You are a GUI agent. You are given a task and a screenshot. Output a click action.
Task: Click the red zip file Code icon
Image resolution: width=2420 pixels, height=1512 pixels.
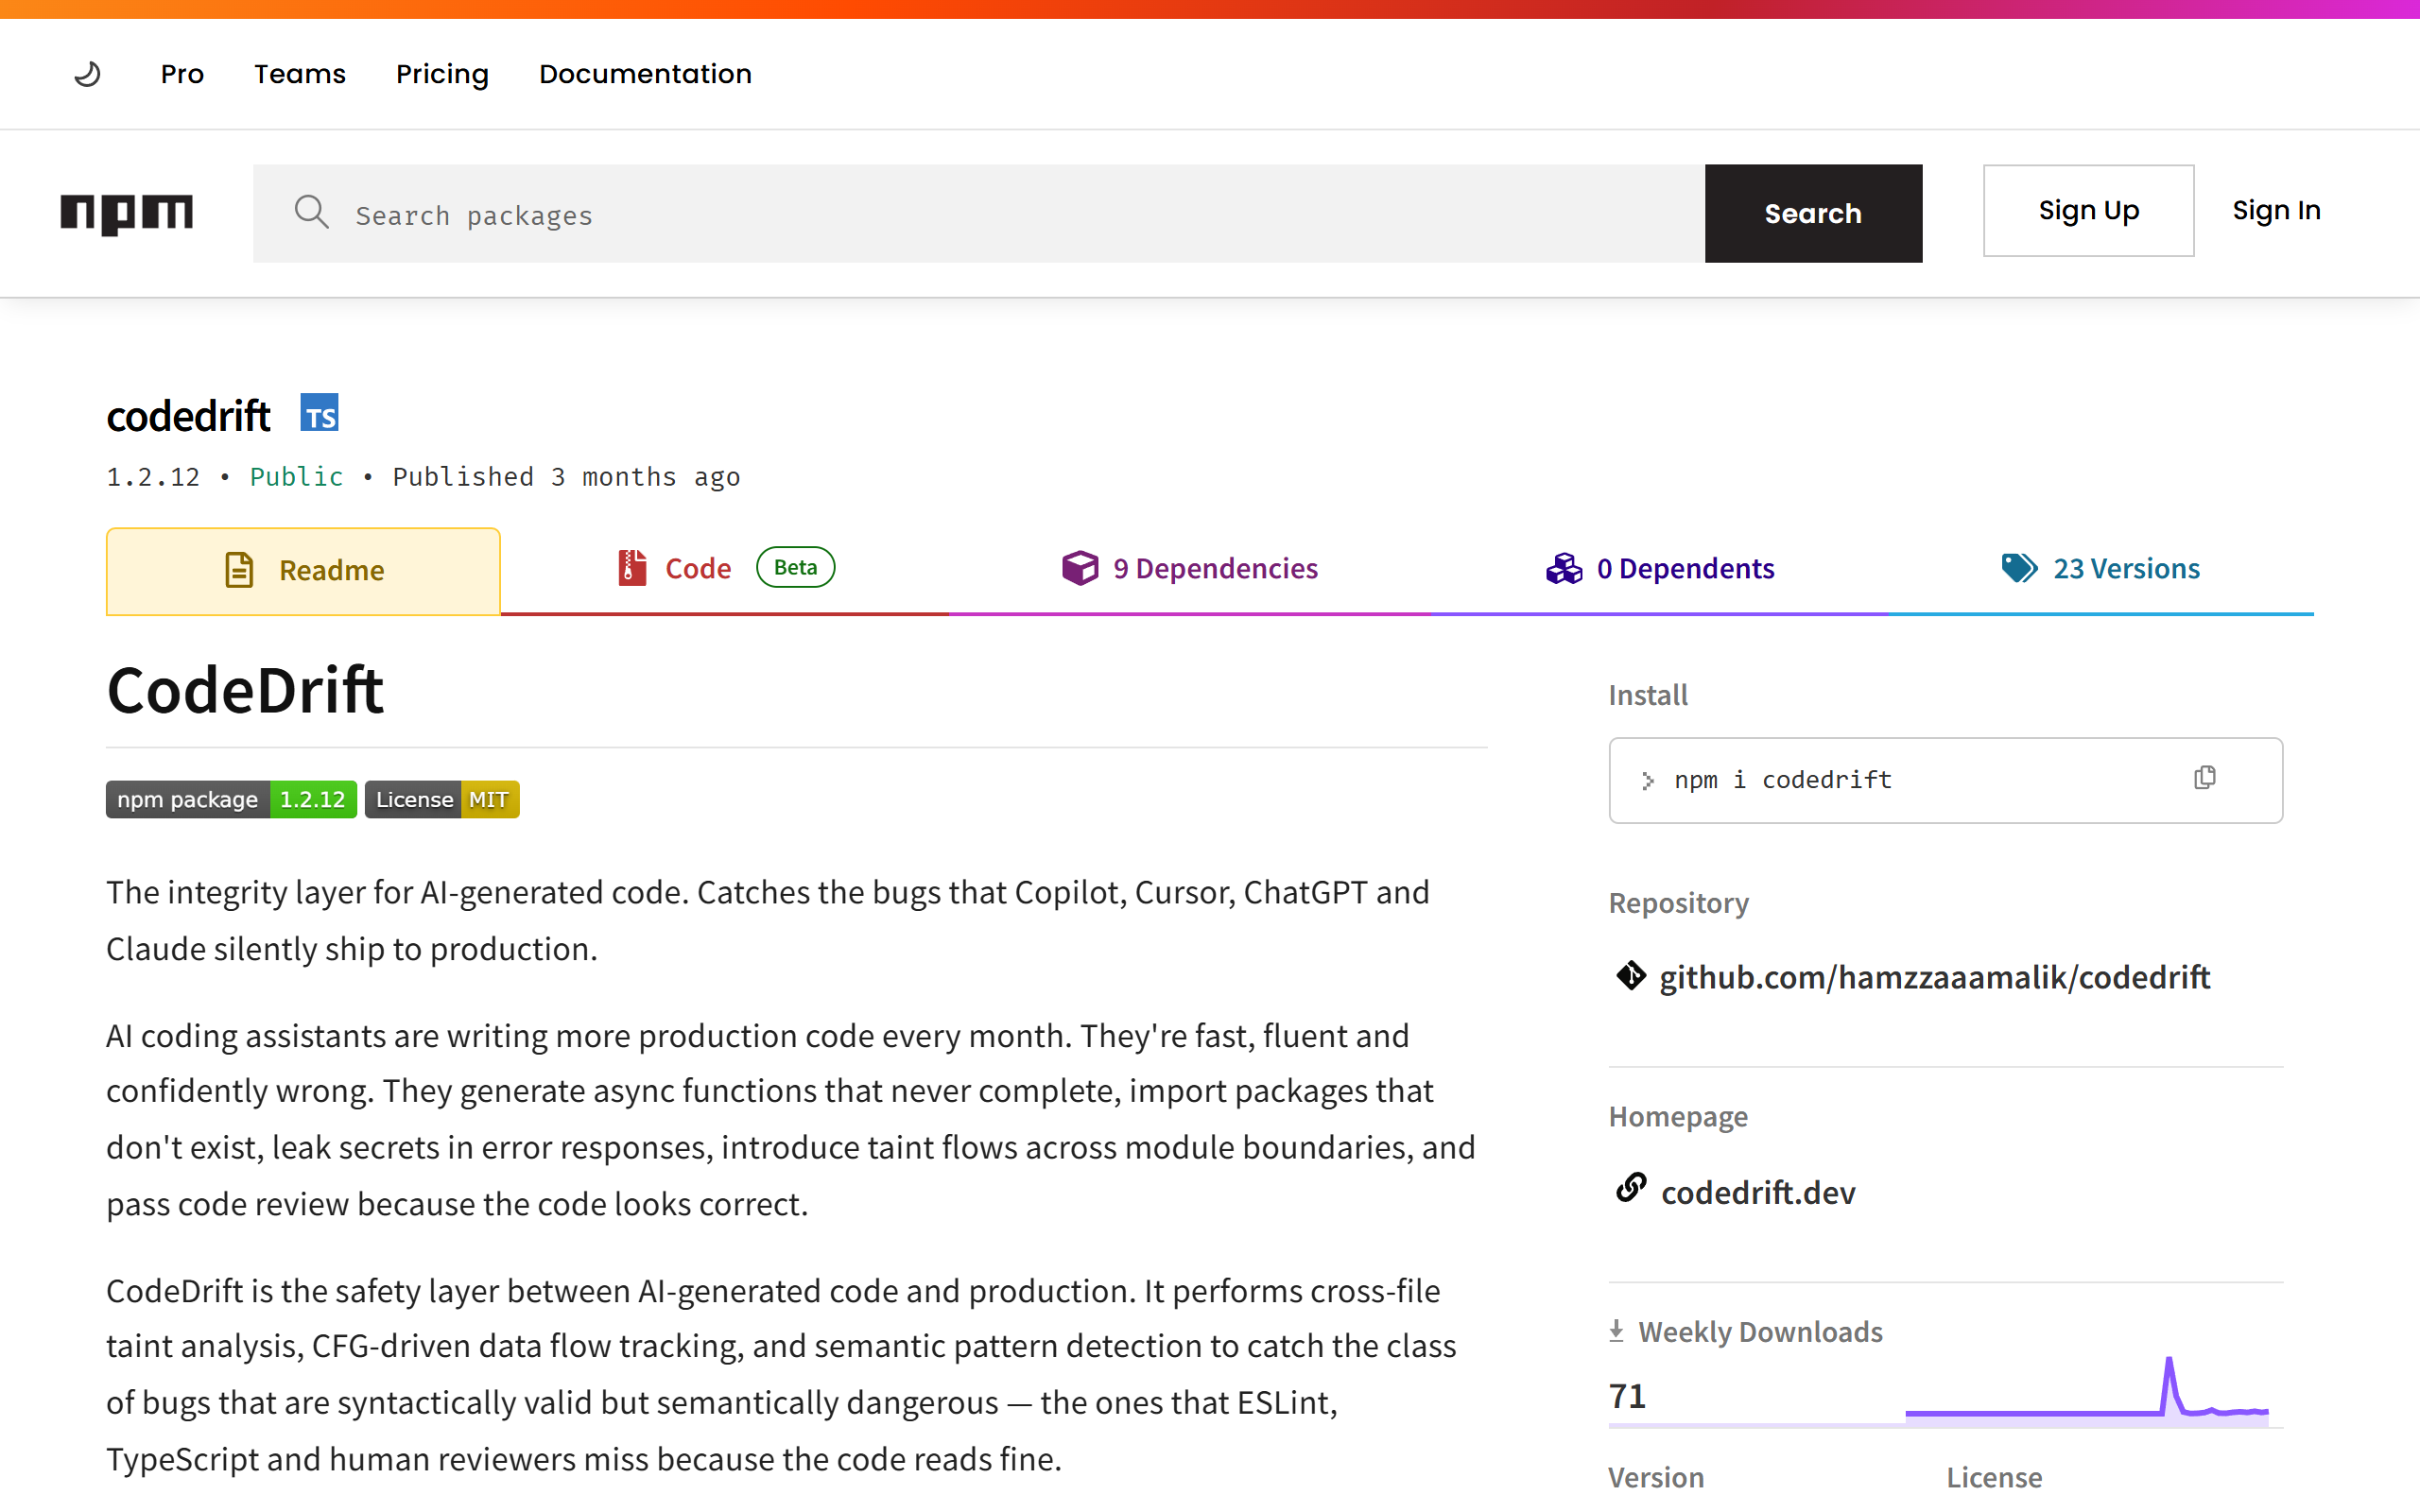coord(632,568)
